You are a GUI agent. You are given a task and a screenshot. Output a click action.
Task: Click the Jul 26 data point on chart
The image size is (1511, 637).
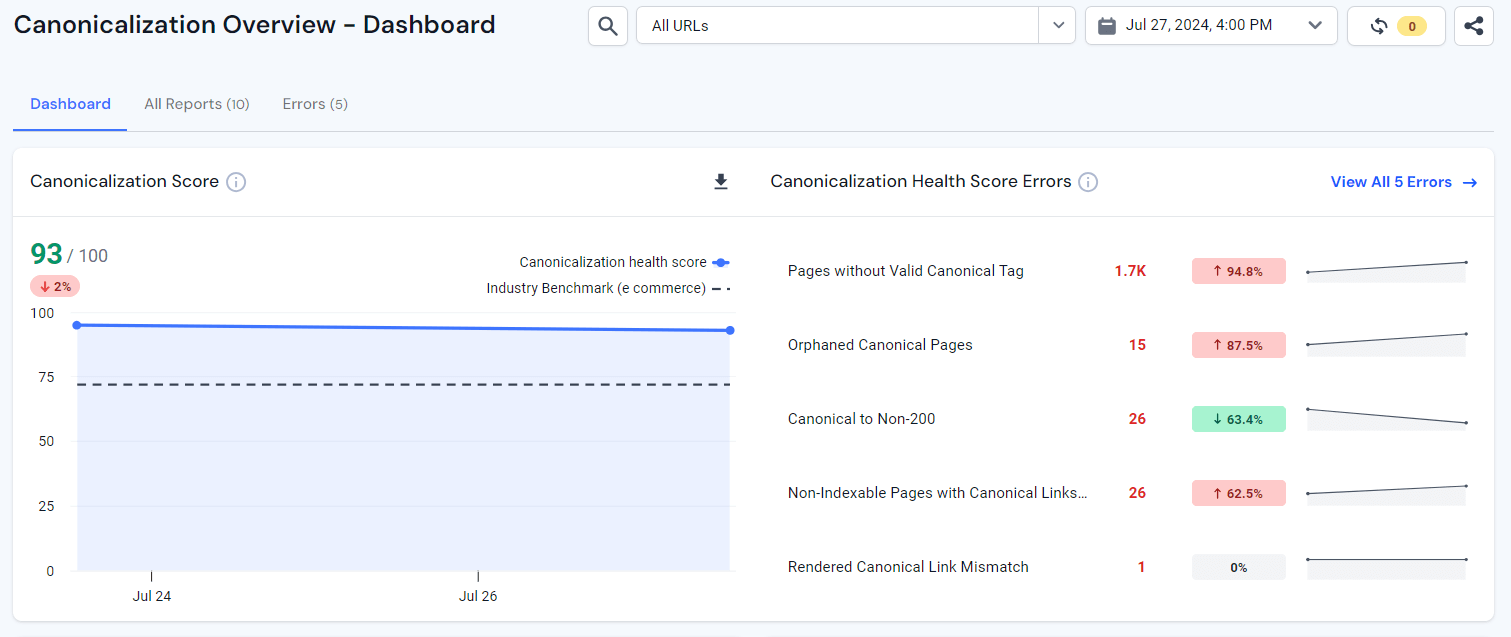click(x=478, y=328)
